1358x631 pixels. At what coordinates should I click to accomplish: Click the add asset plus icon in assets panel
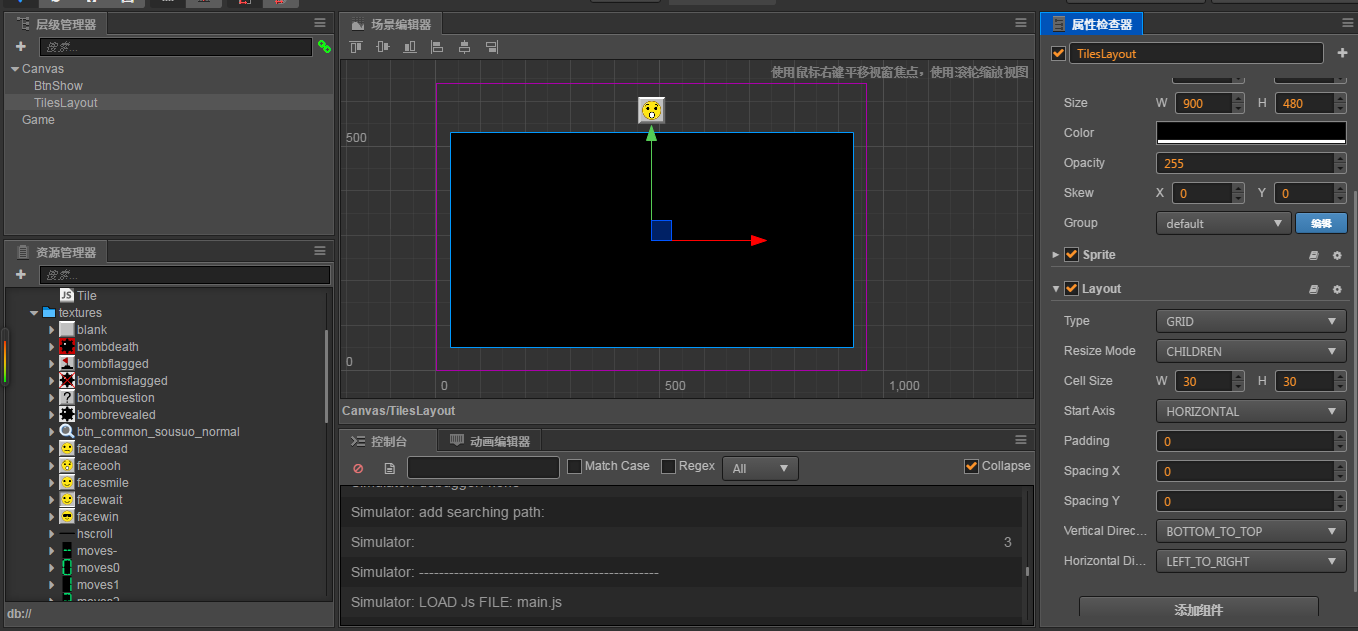click(x=21, y=274)
